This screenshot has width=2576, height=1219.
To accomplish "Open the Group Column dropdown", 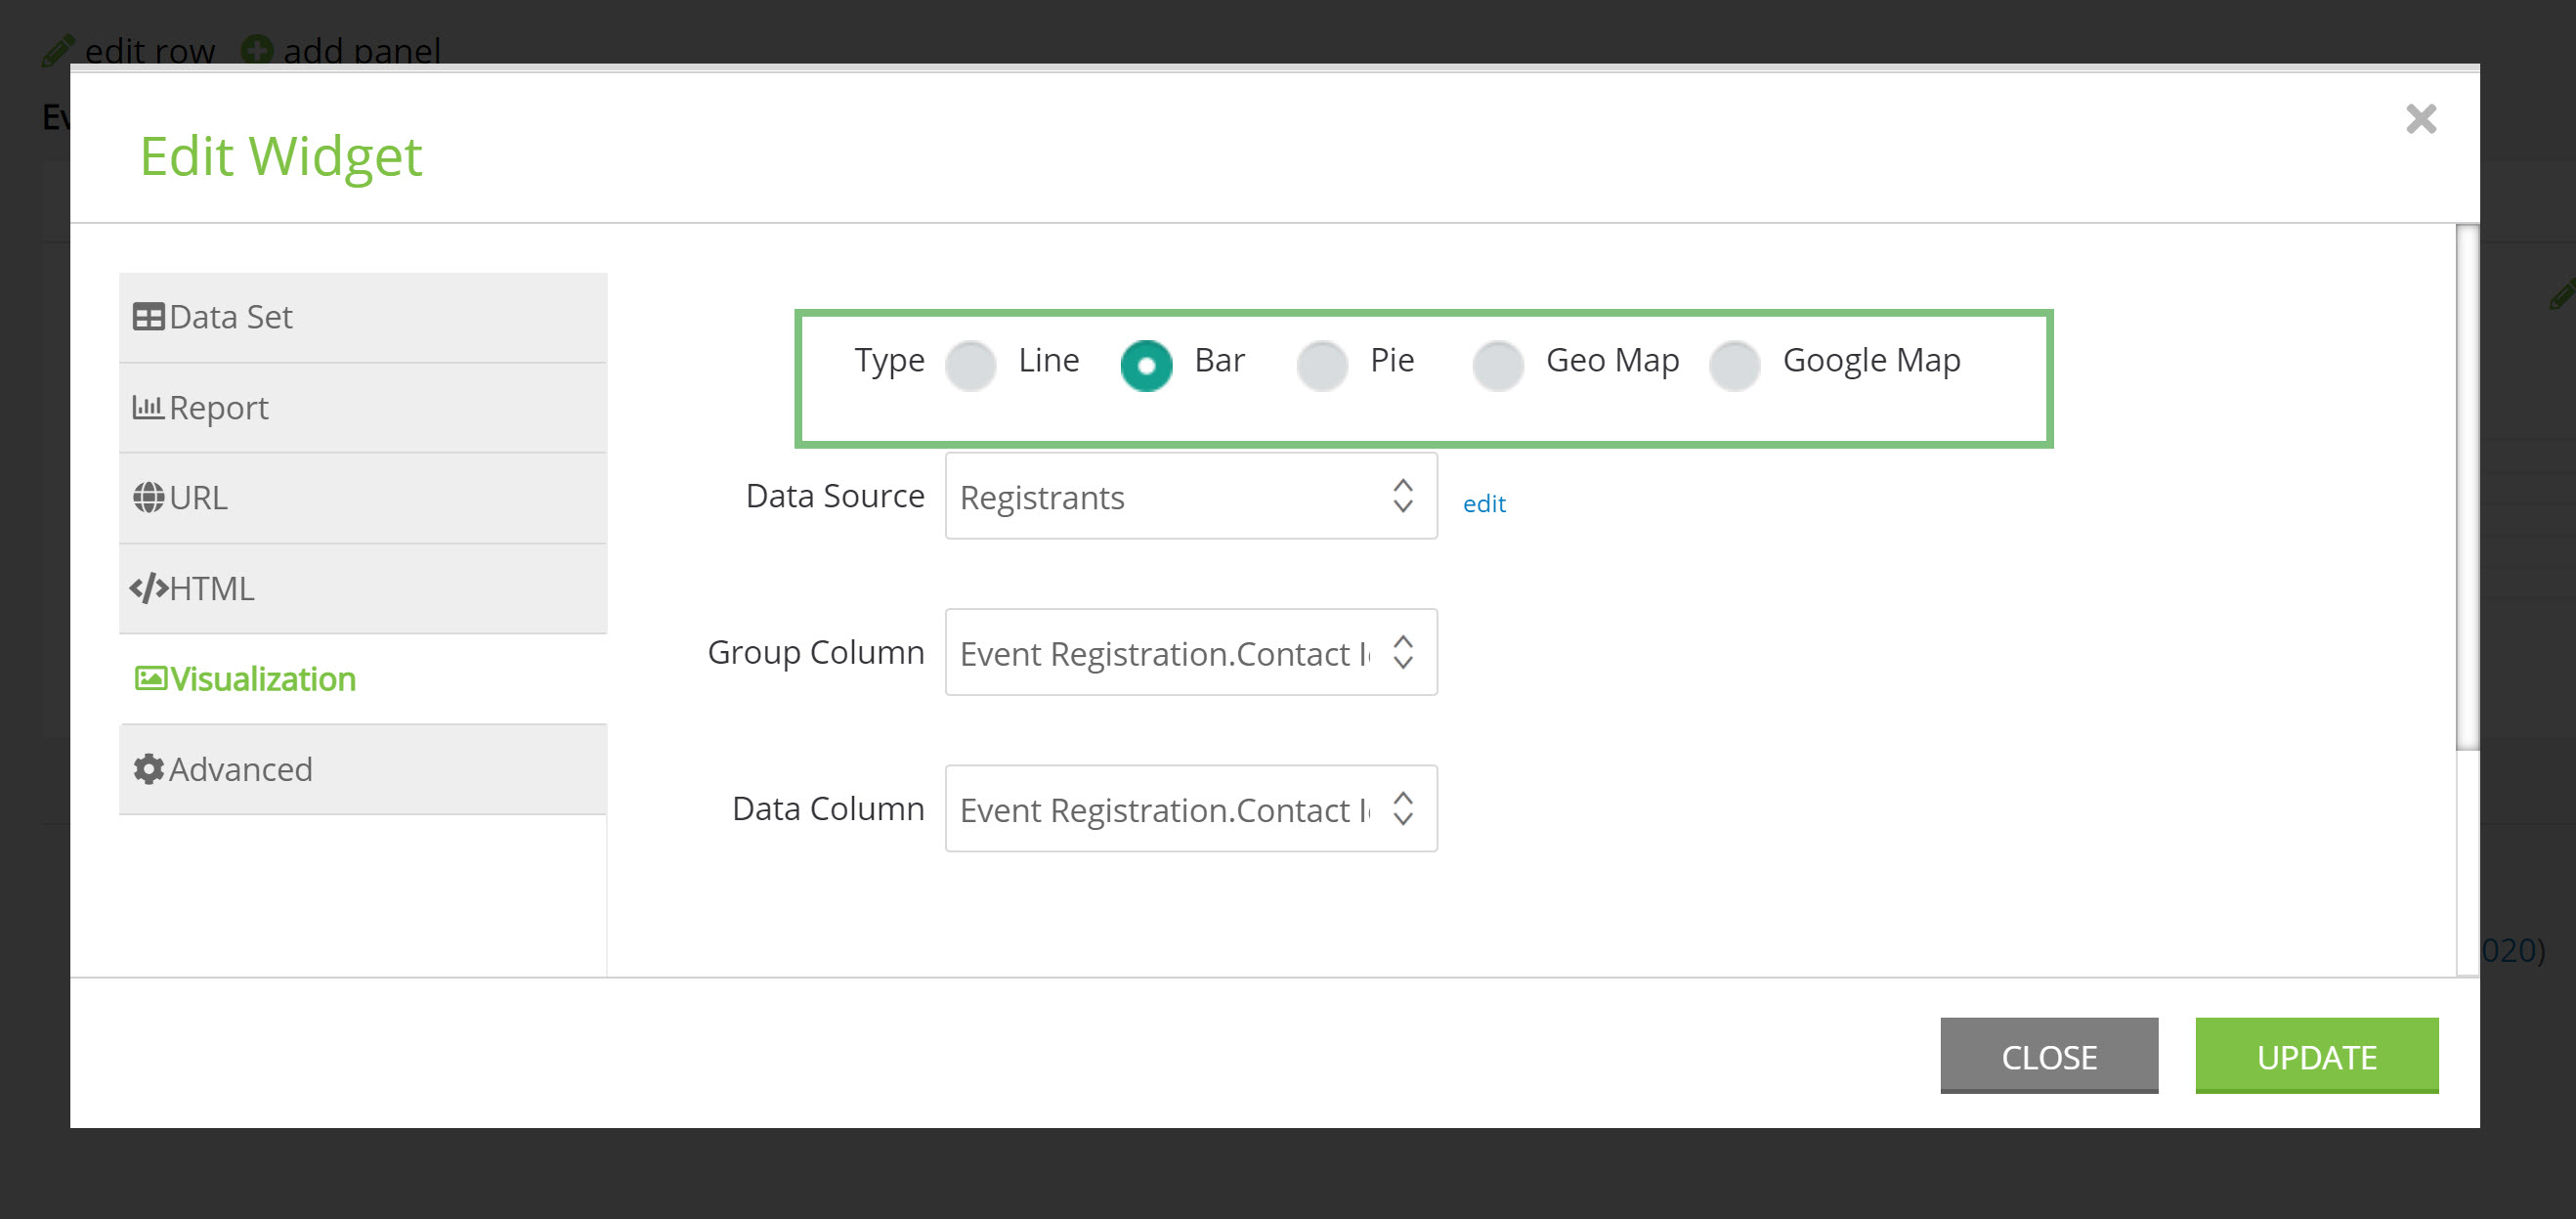I will coord(1191,652).
